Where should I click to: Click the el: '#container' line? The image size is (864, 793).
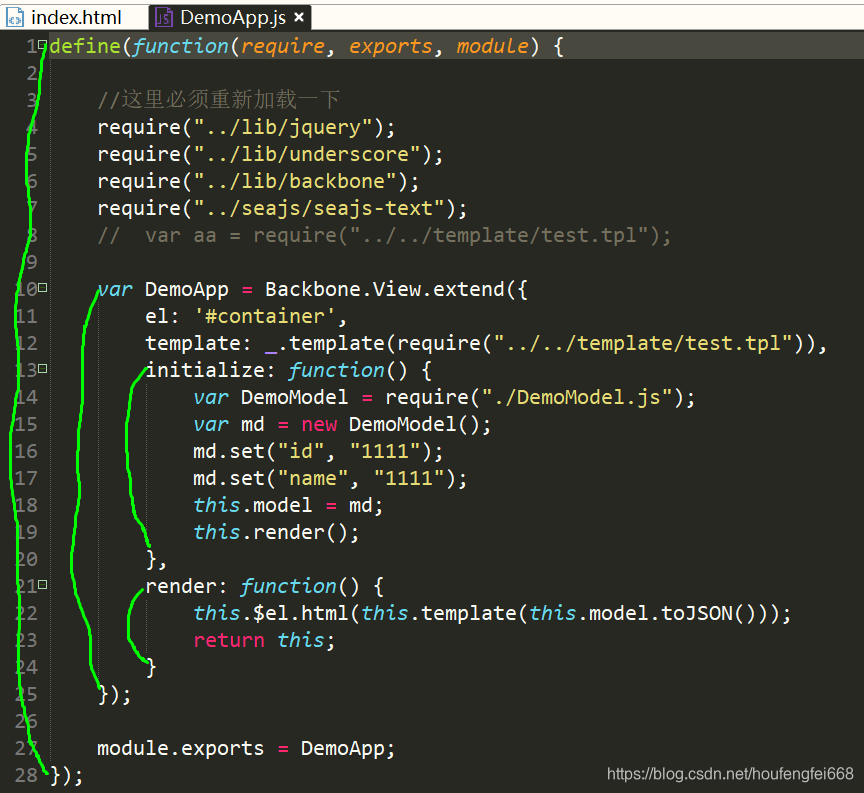[x=246, y=316]
